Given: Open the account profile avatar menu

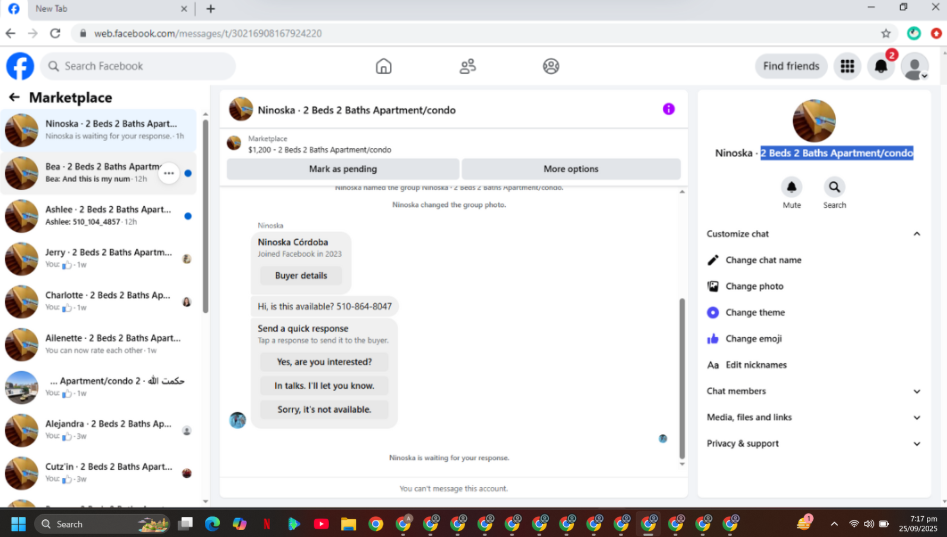Looking at the screenshot, I should tap(915, 66).
